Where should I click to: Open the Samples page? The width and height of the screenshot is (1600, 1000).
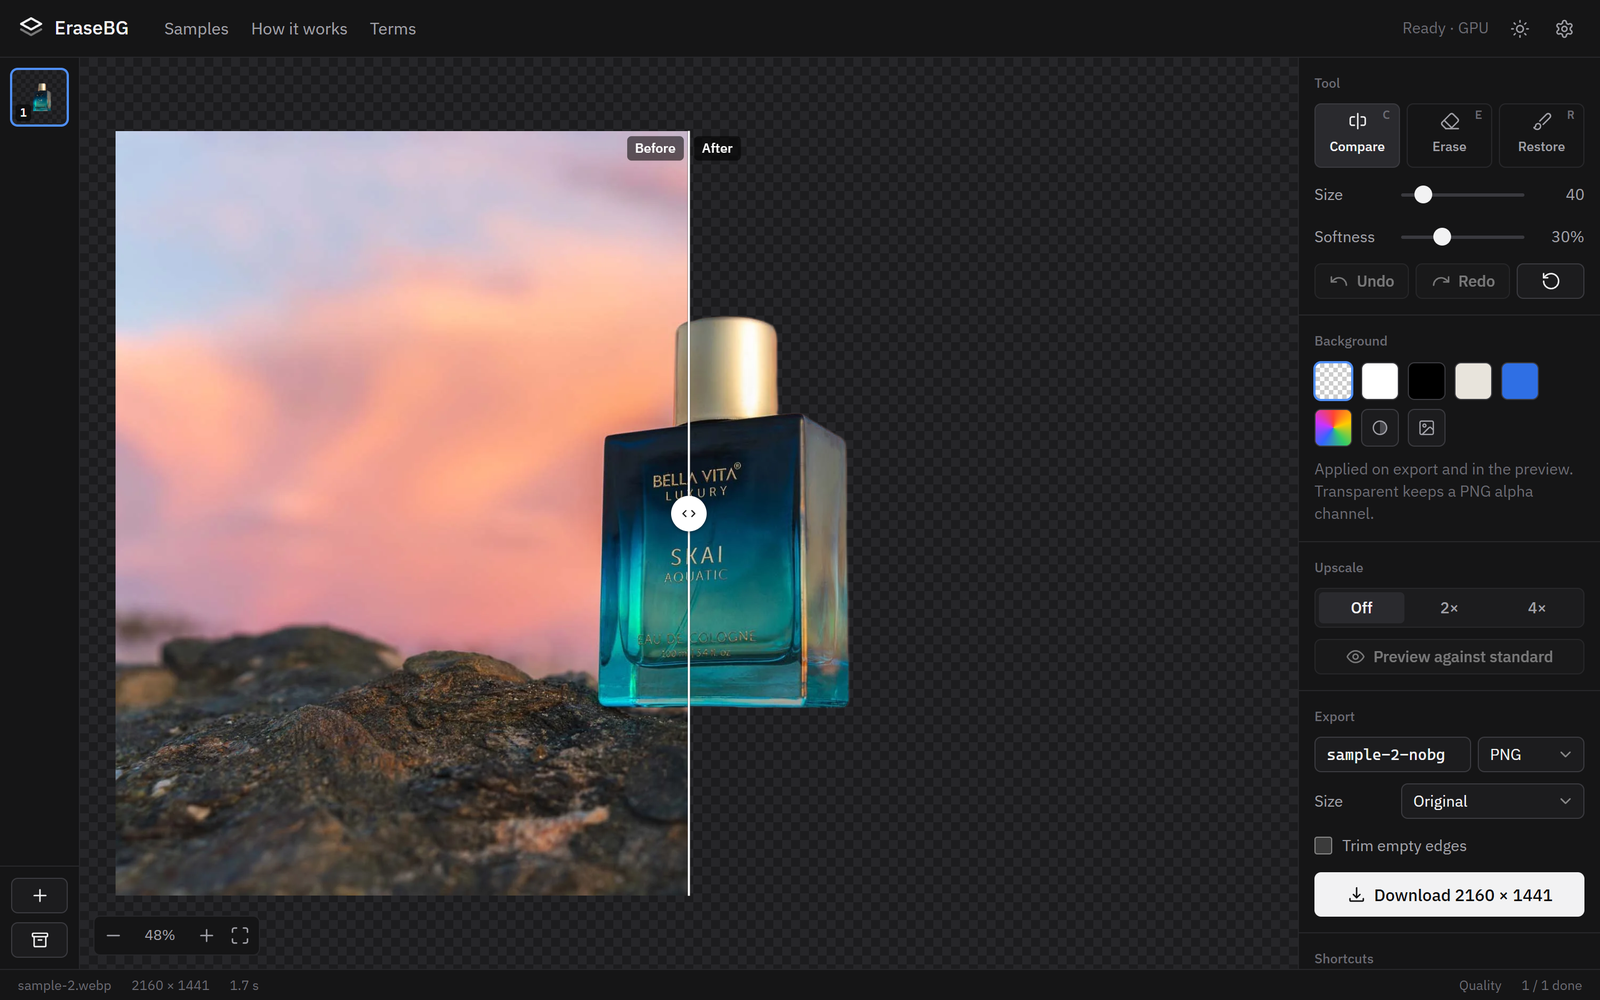pos(196,29)
